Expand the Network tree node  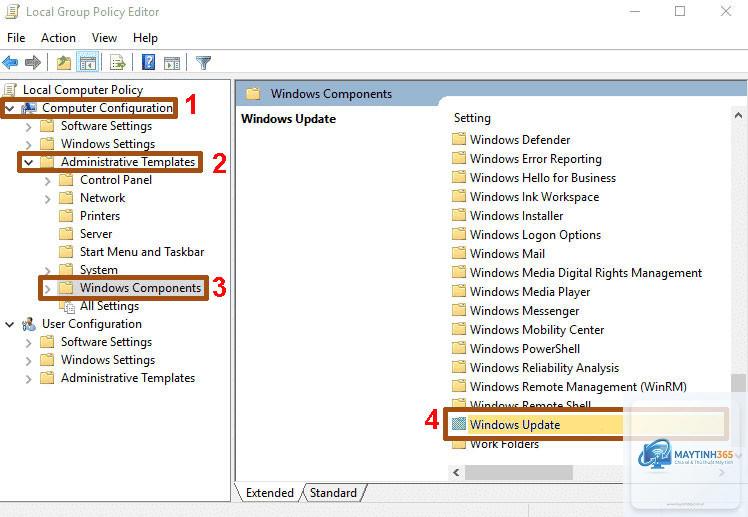(x=47, y=199)
